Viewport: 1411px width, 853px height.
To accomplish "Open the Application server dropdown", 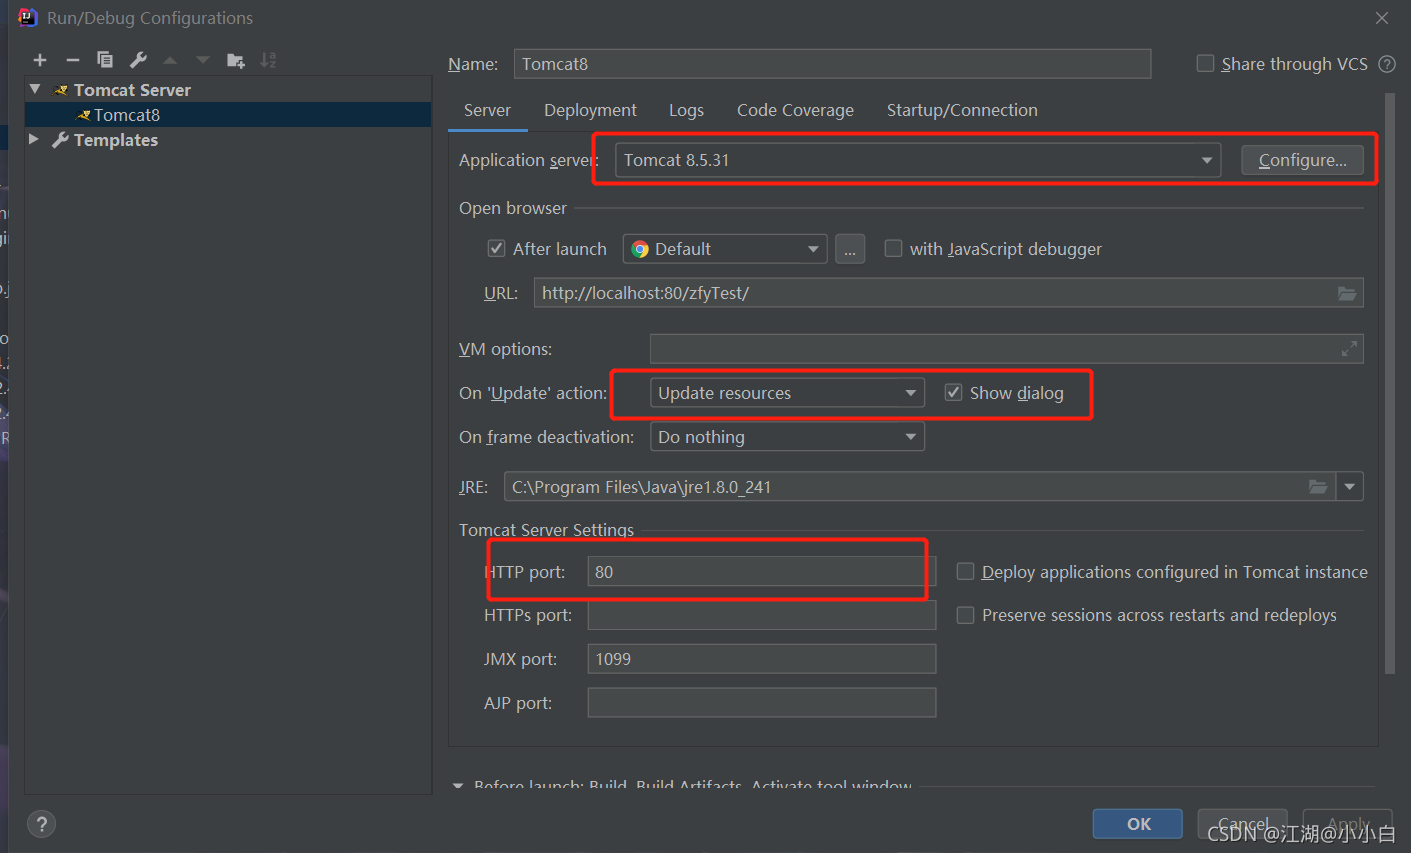I will point(918,160).
